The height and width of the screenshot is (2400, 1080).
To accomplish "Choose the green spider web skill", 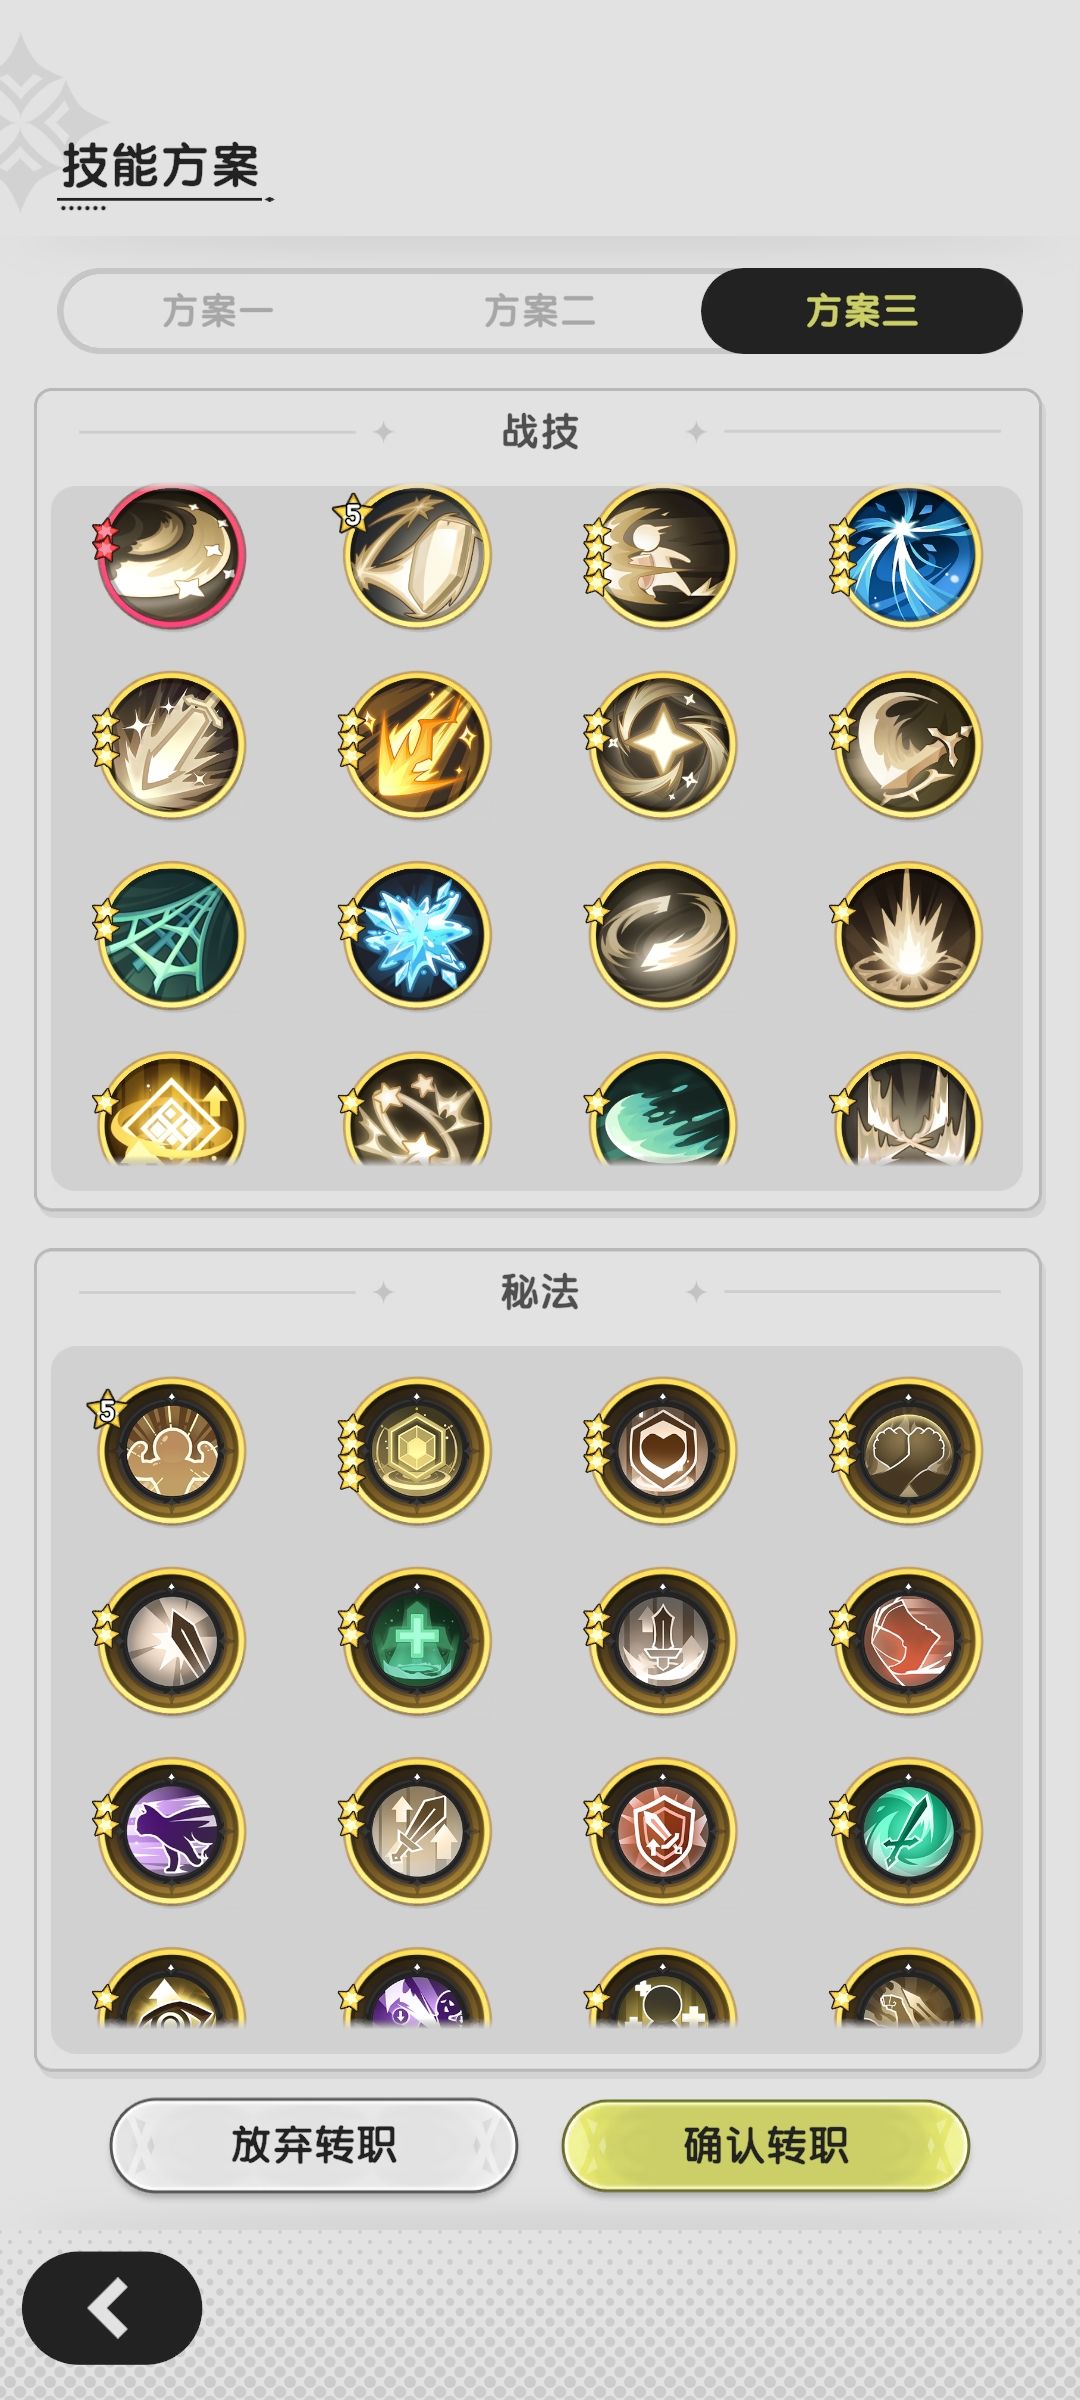I will click(x=170, y=936).
